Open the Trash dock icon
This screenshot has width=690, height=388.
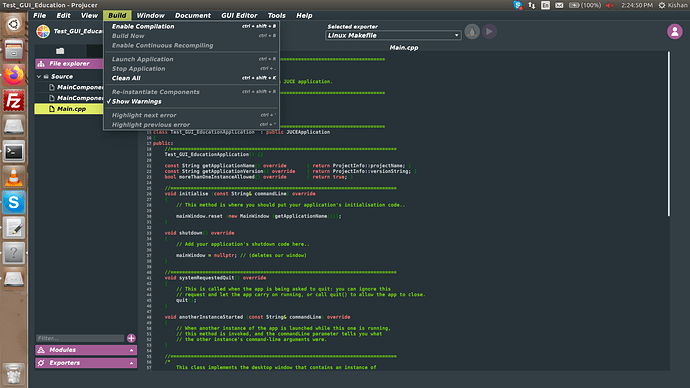coord(14,374)
